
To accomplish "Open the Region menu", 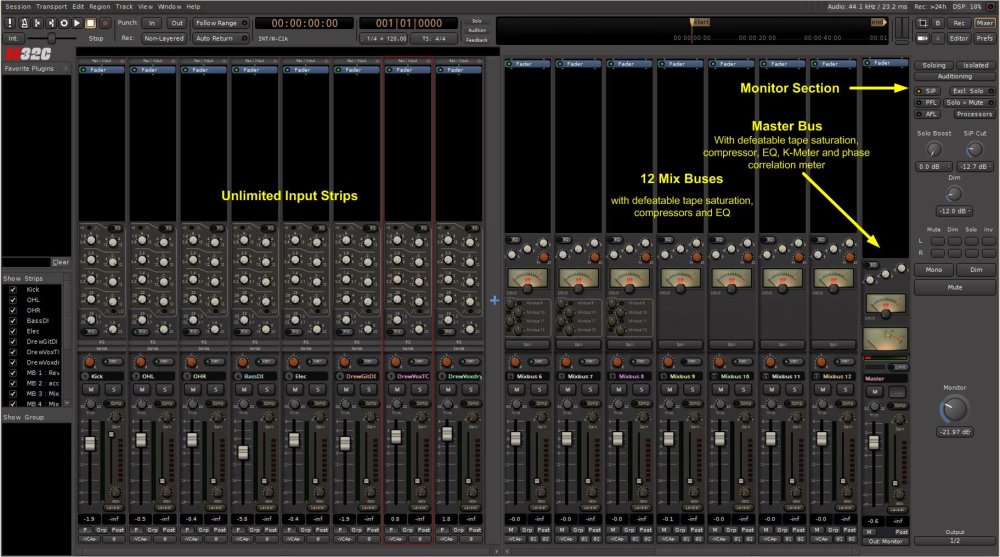I will pyautogui.click(x=99, y=6).
